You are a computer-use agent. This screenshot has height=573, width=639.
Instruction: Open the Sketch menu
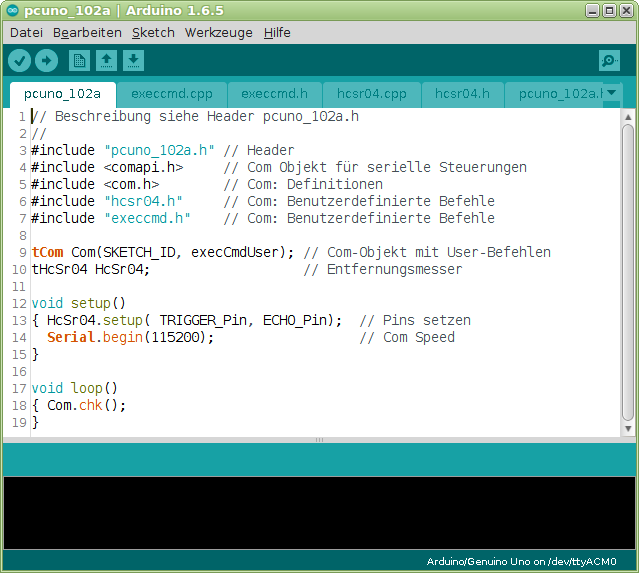point(153,33)
